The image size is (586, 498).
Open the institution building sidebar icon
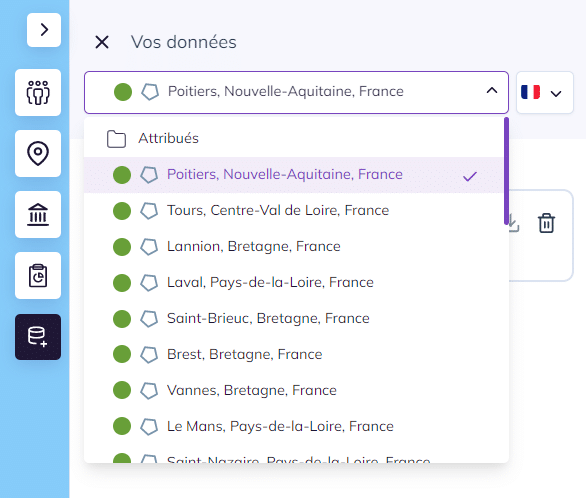(38, 214)
